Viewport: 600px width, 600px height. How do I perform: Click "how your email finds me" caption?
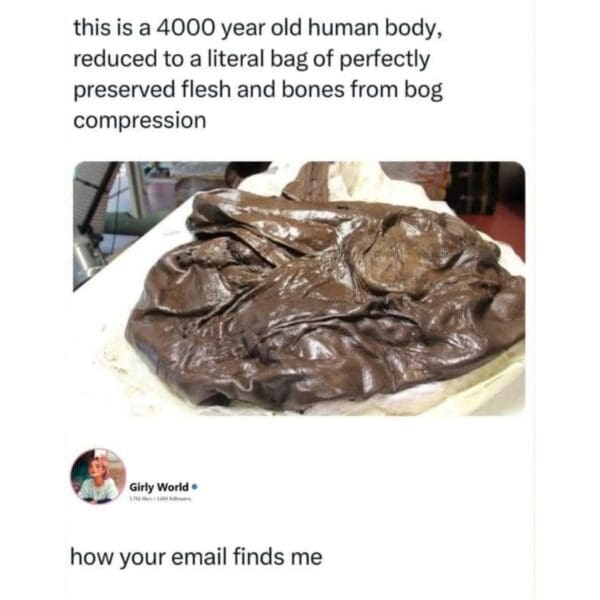[x=195, y=556]
